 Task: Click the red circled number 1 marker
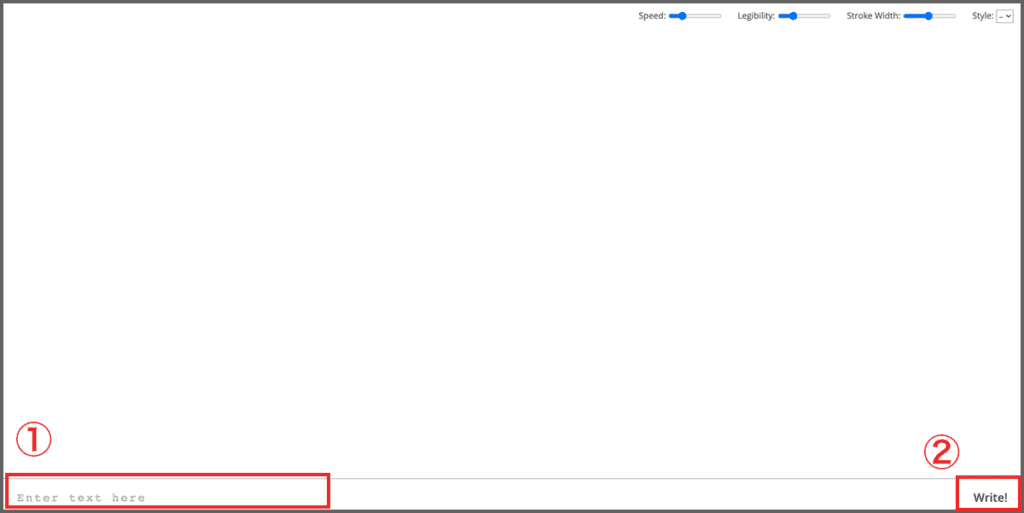[31, 440]
